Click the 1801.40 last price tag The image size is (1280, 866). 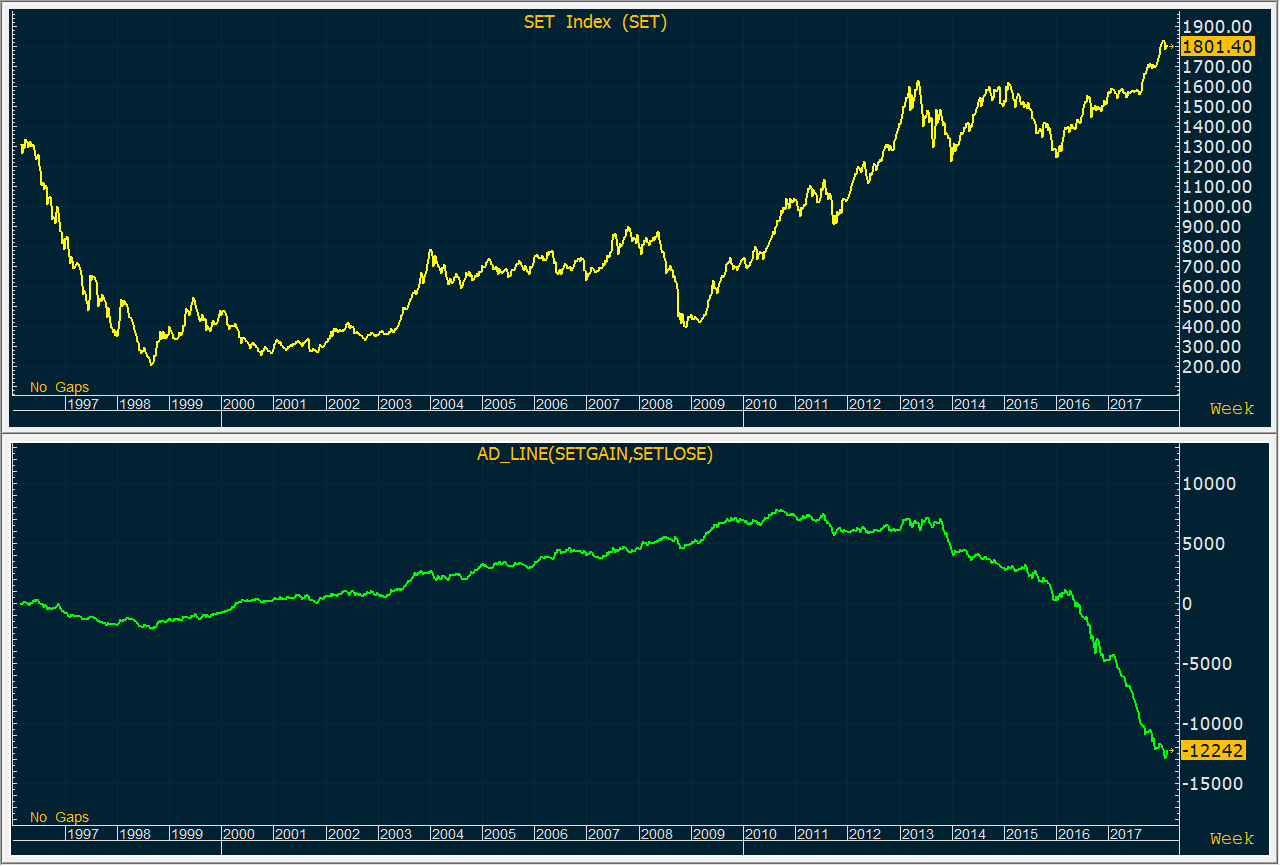coord(1216,47)
